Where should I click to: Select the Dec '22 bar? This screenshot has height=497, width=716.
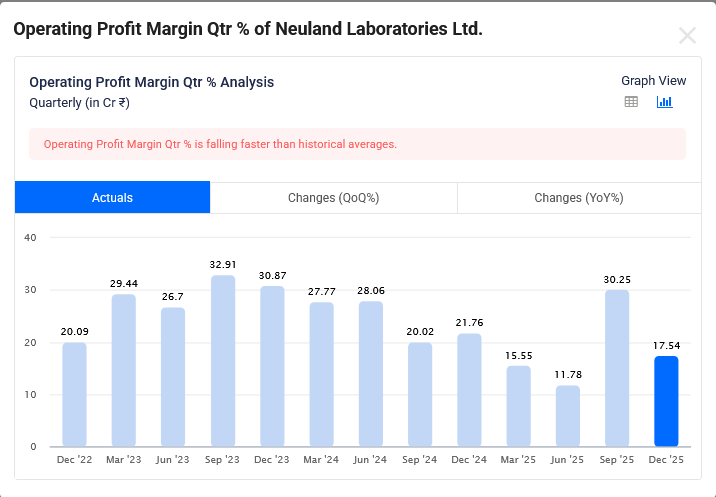click(74, 394)
